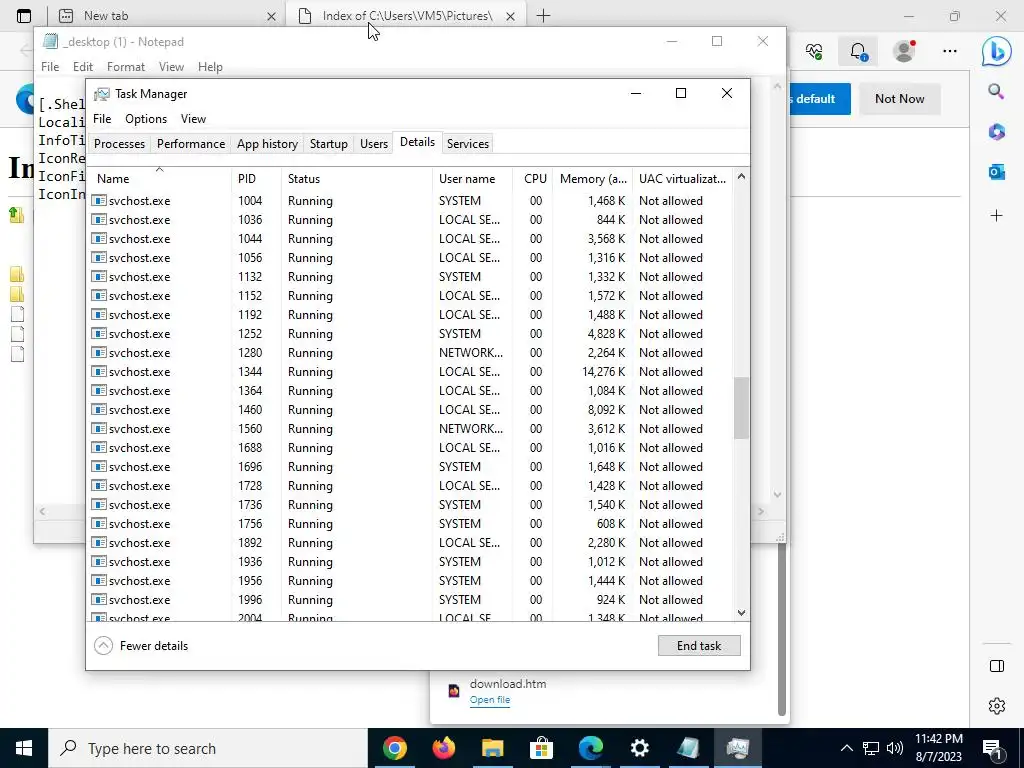The image size is (1024, 768).
Task: Open Notepad Format menu
Action: 126,67
